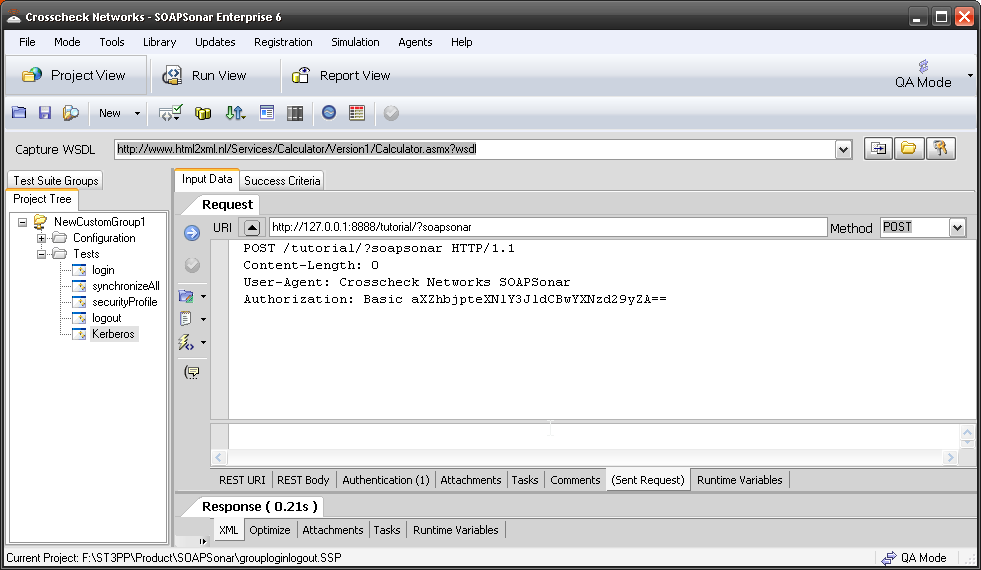Click the horizontal scrollbar right arrow

tap(950, 457)
